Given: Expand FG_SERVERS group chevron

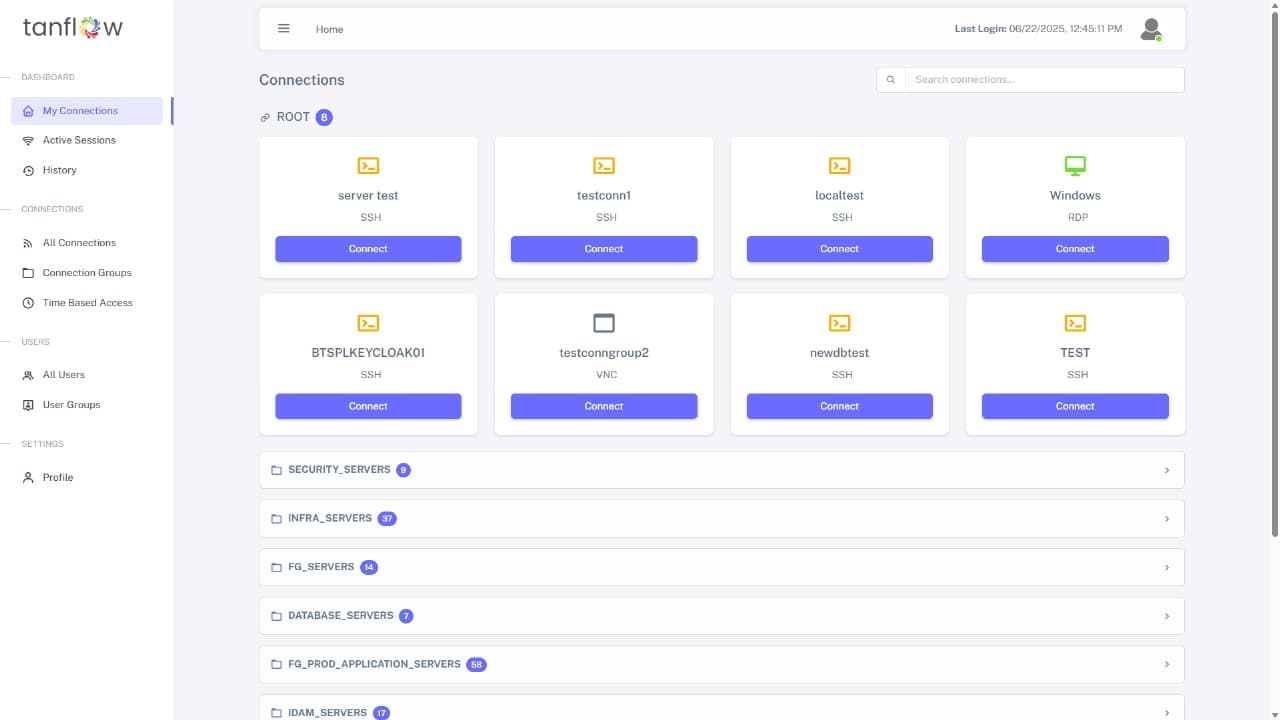Looking at the screenshot, I should (1167, 567).
